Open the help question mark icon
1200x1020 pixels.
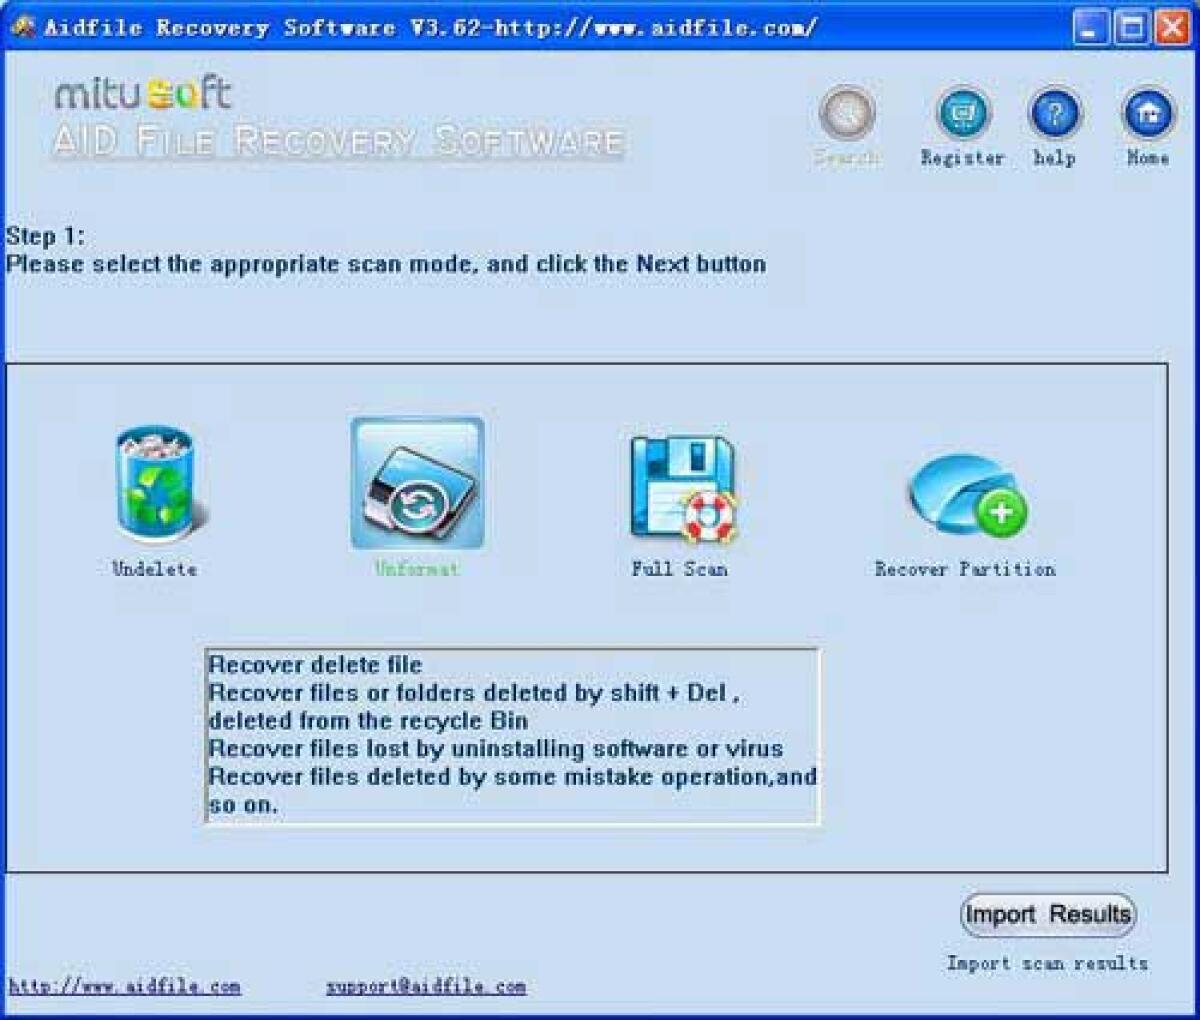point(1055,113)
